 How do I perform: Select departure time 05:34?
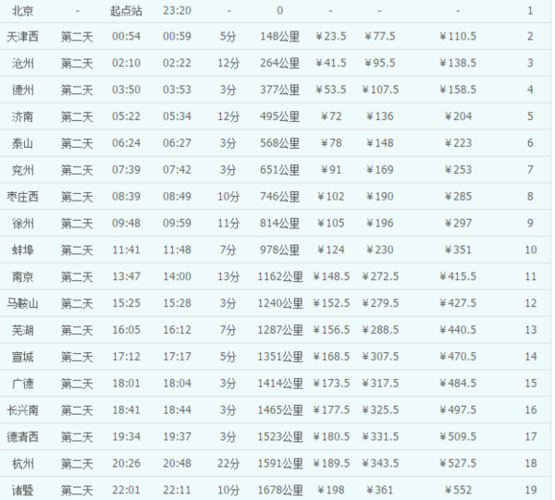(177, 116)
